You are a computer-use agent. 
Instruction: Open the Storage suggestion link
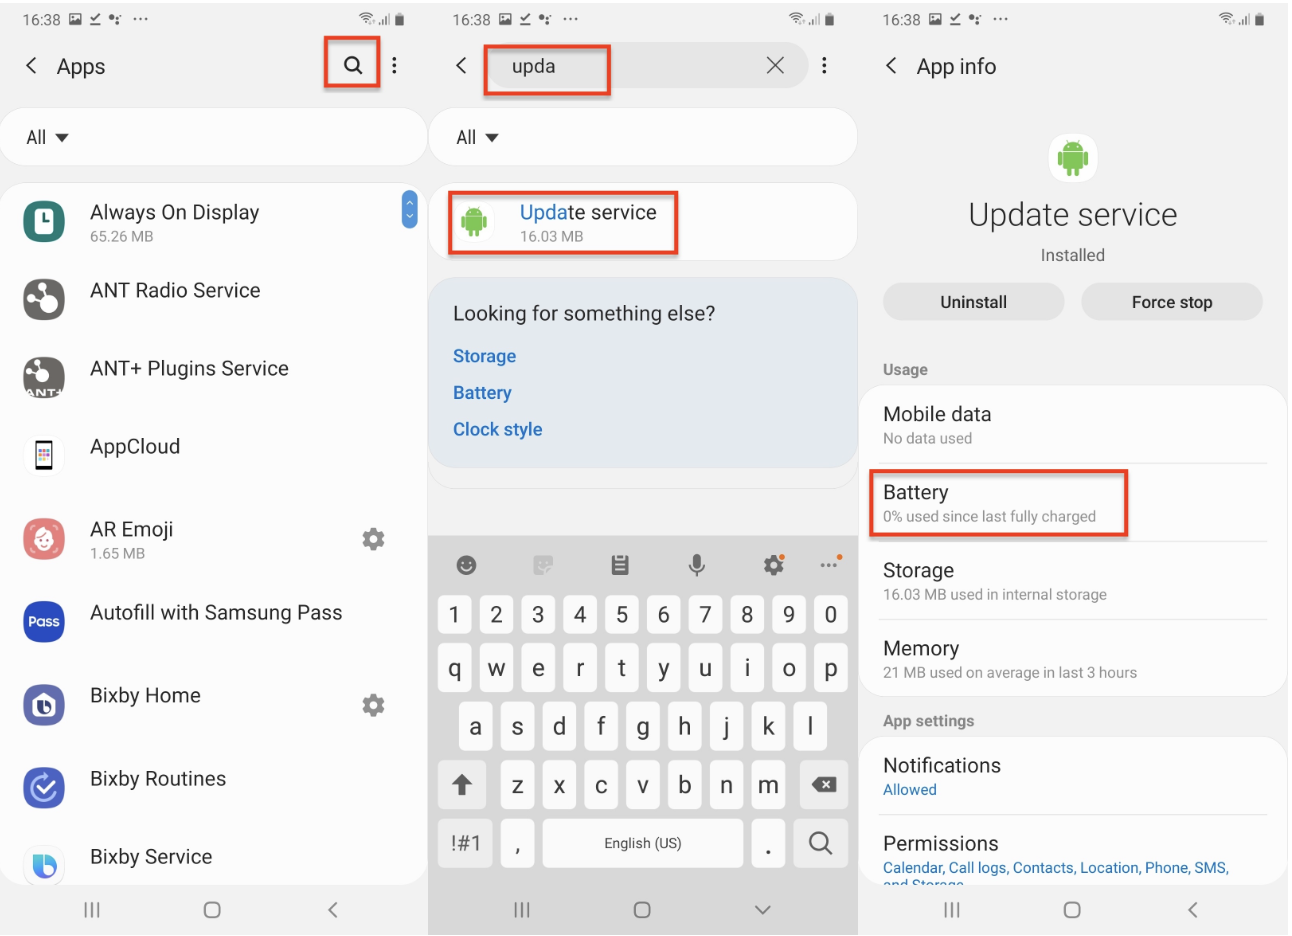click(x=484, y=356)
